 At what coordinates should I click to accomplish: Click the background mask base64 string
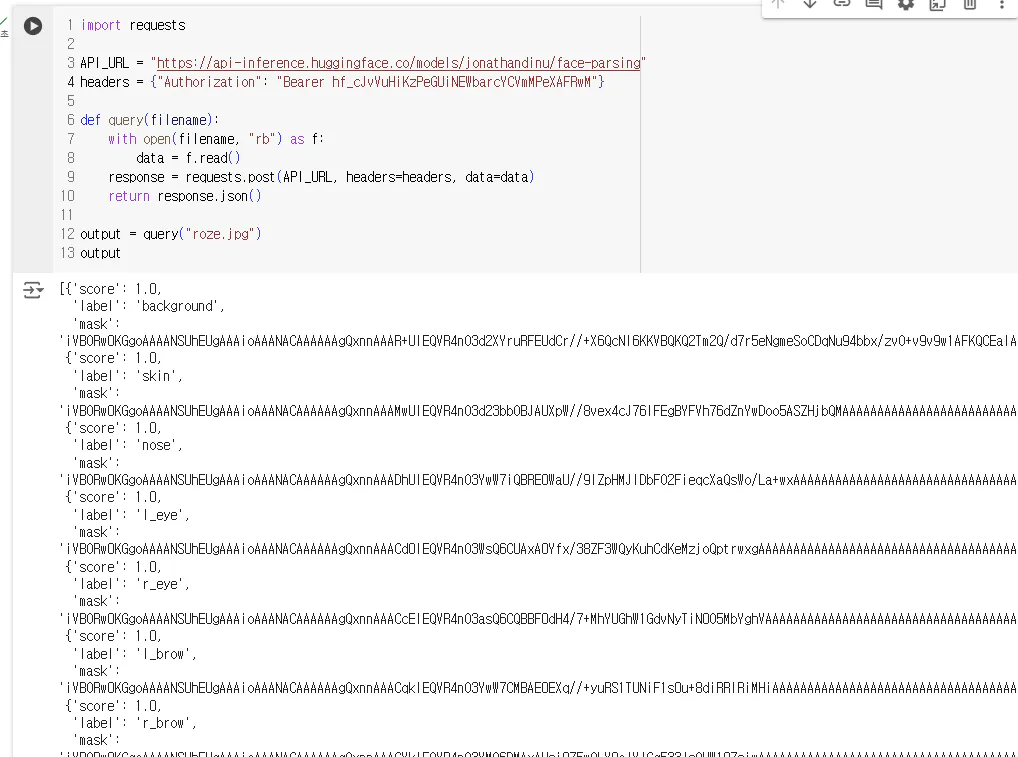(538, 341)
